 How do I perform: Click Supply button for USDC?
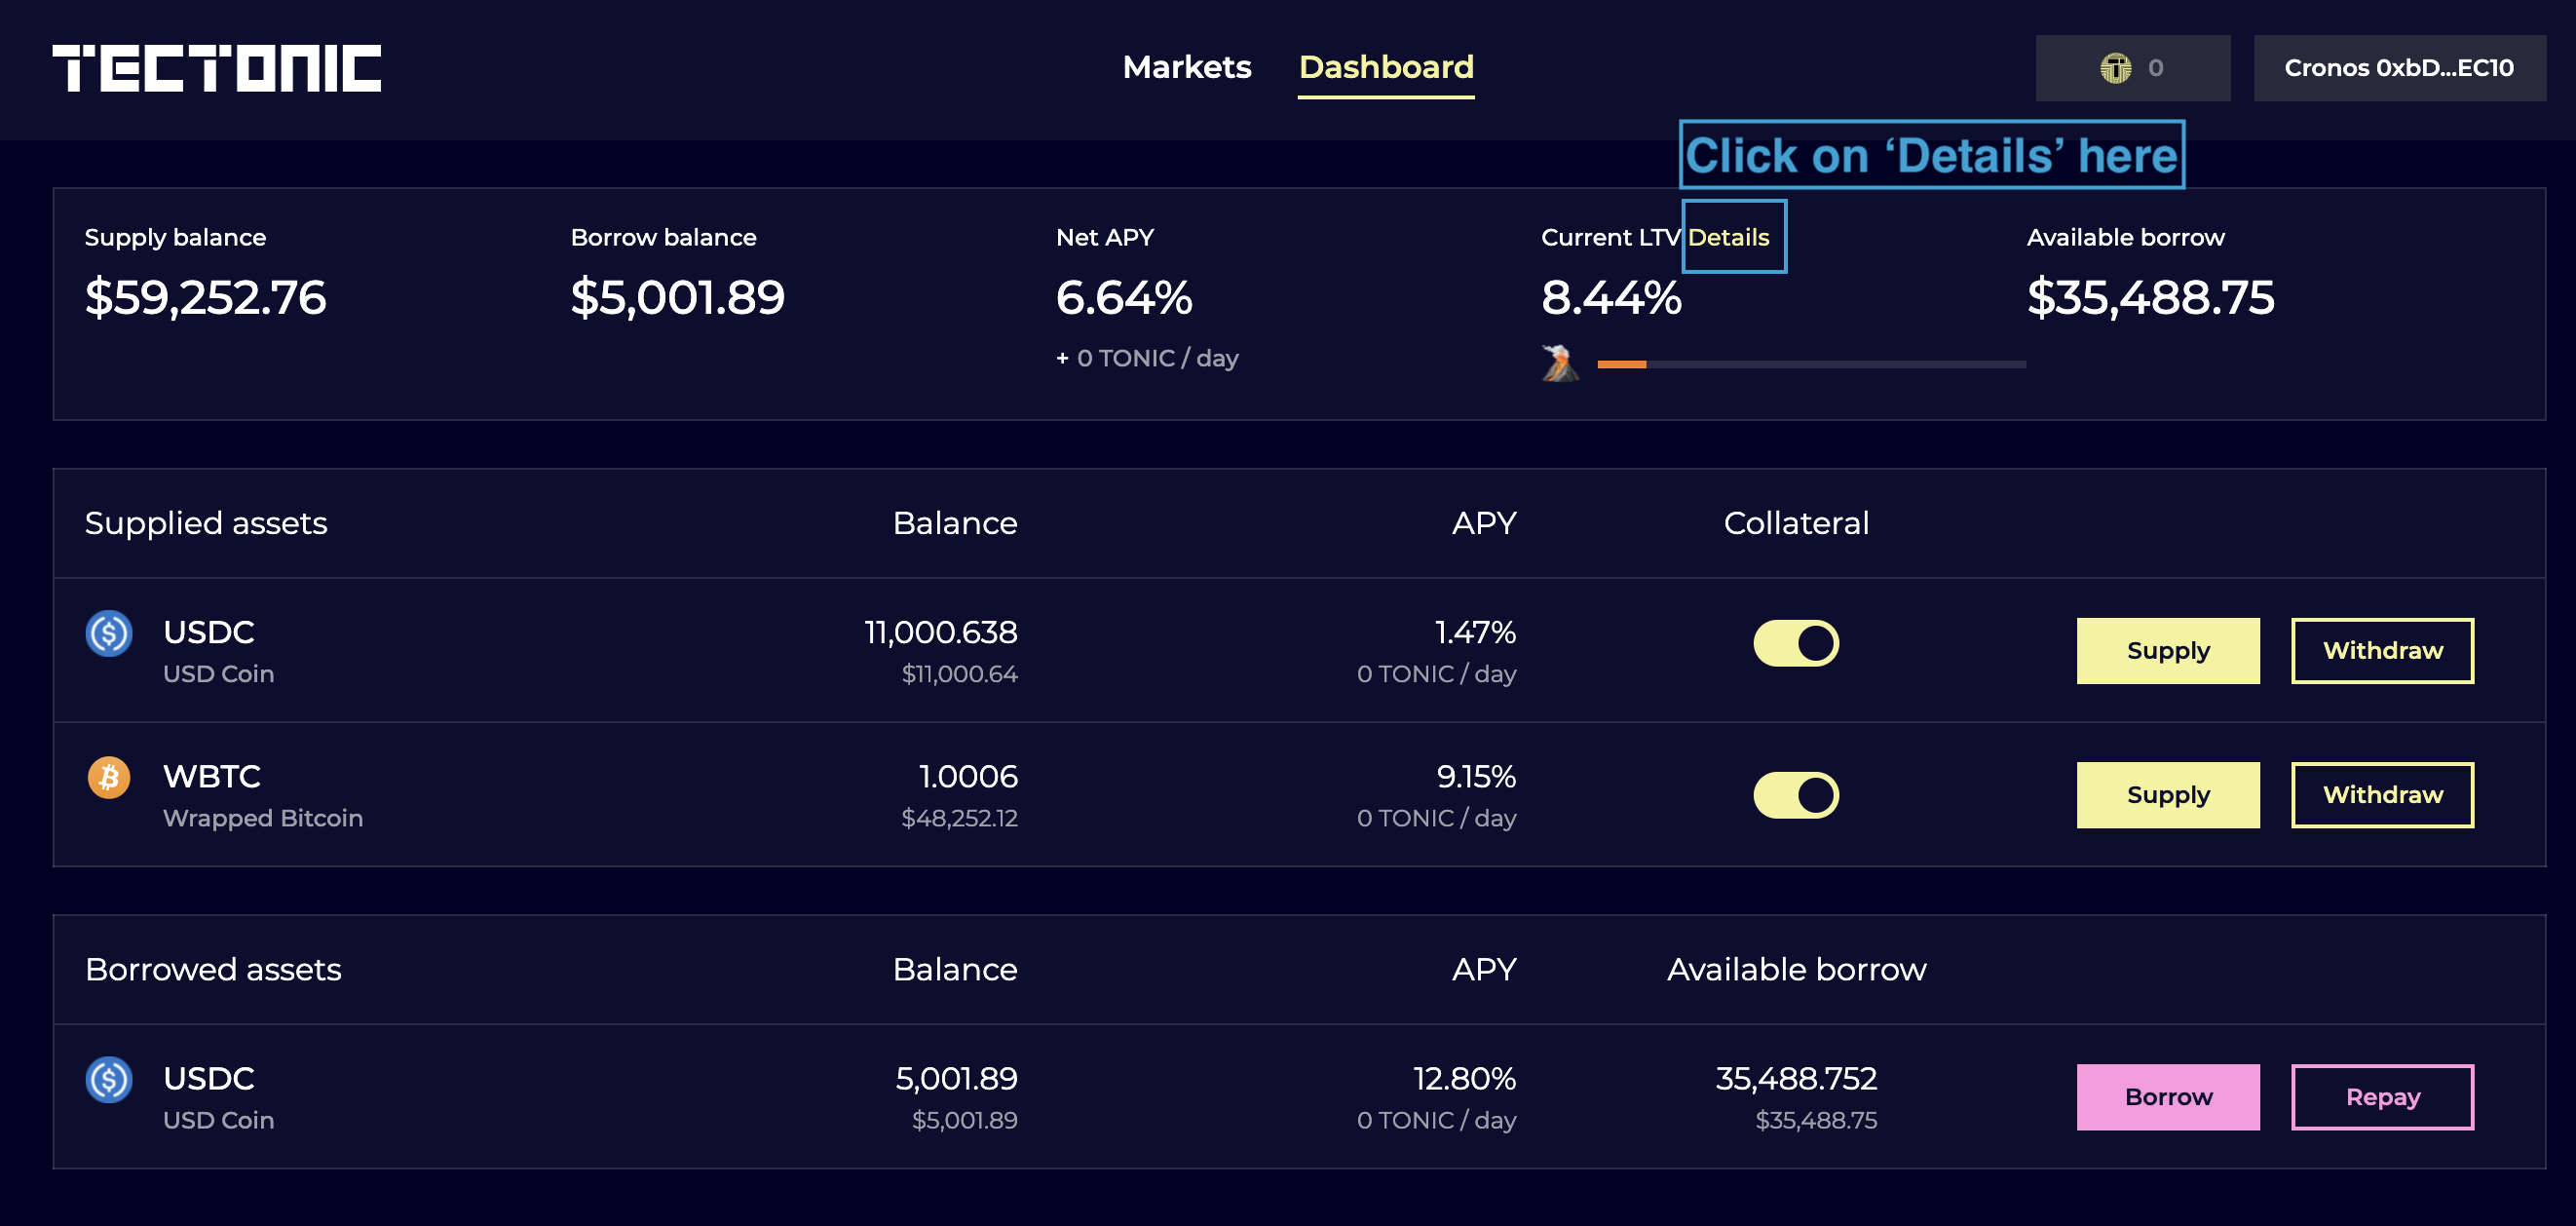click(x=2168, y=650)
